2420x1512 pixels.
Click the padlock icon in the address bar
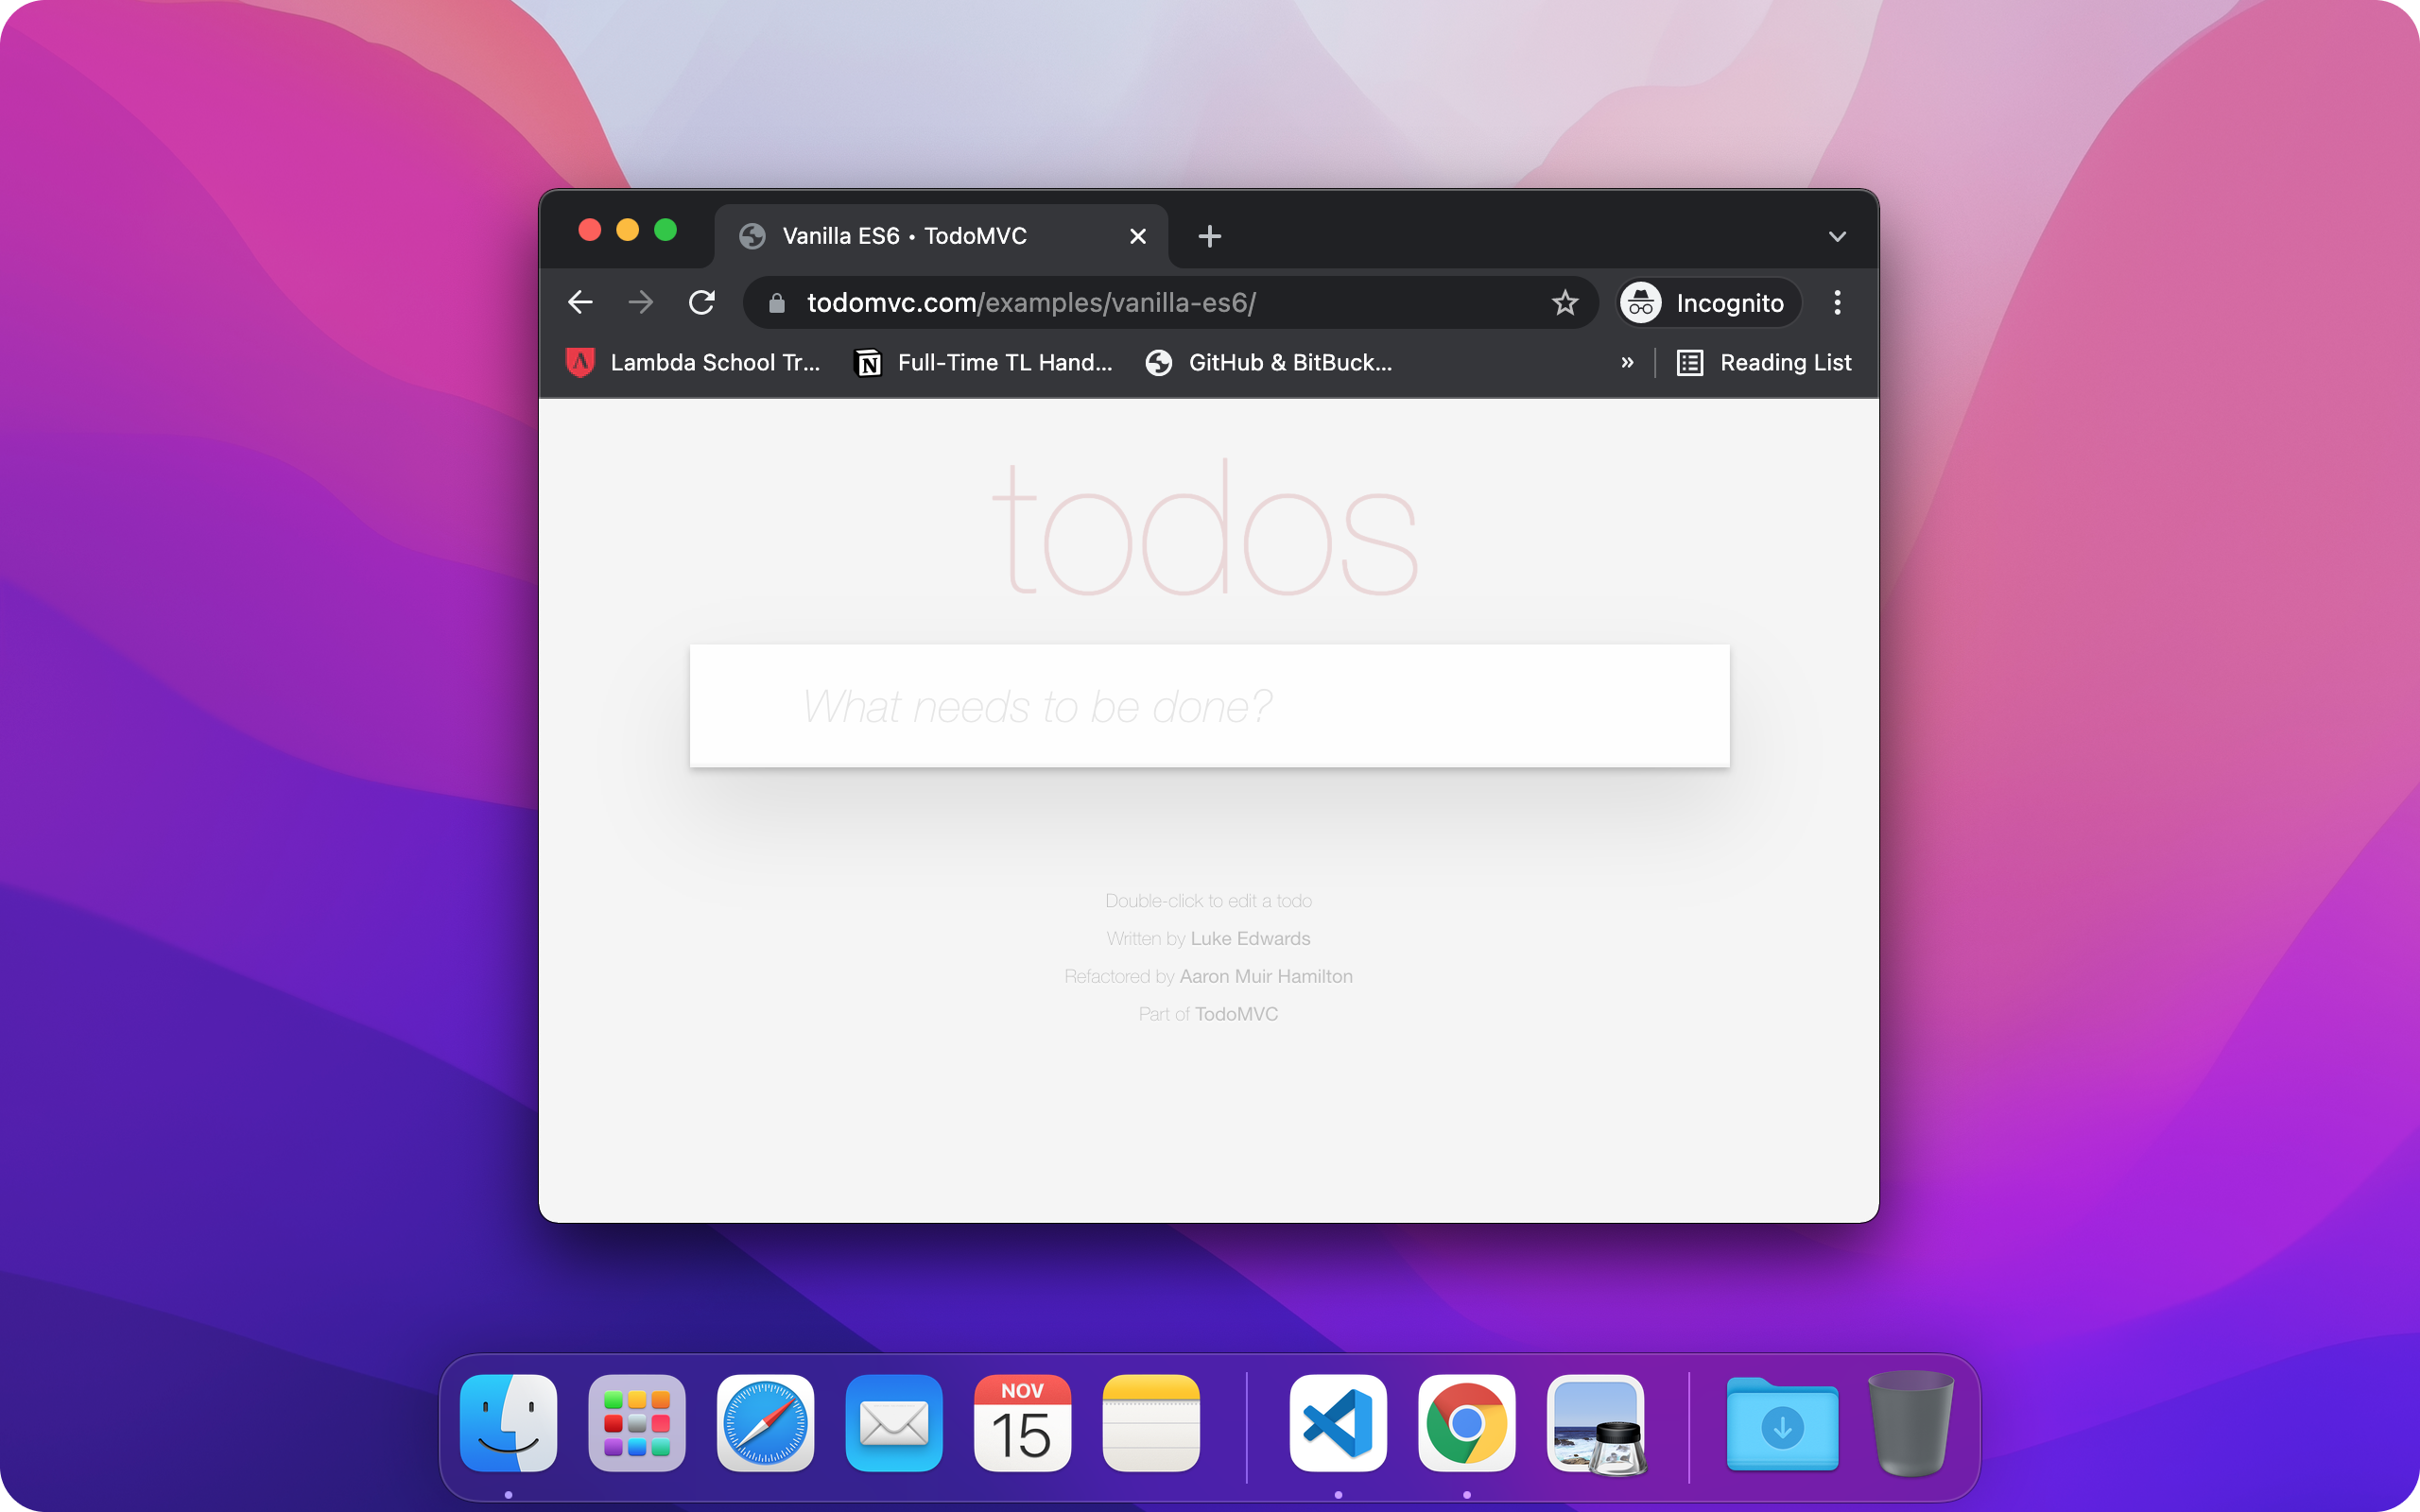click(776, 303)
